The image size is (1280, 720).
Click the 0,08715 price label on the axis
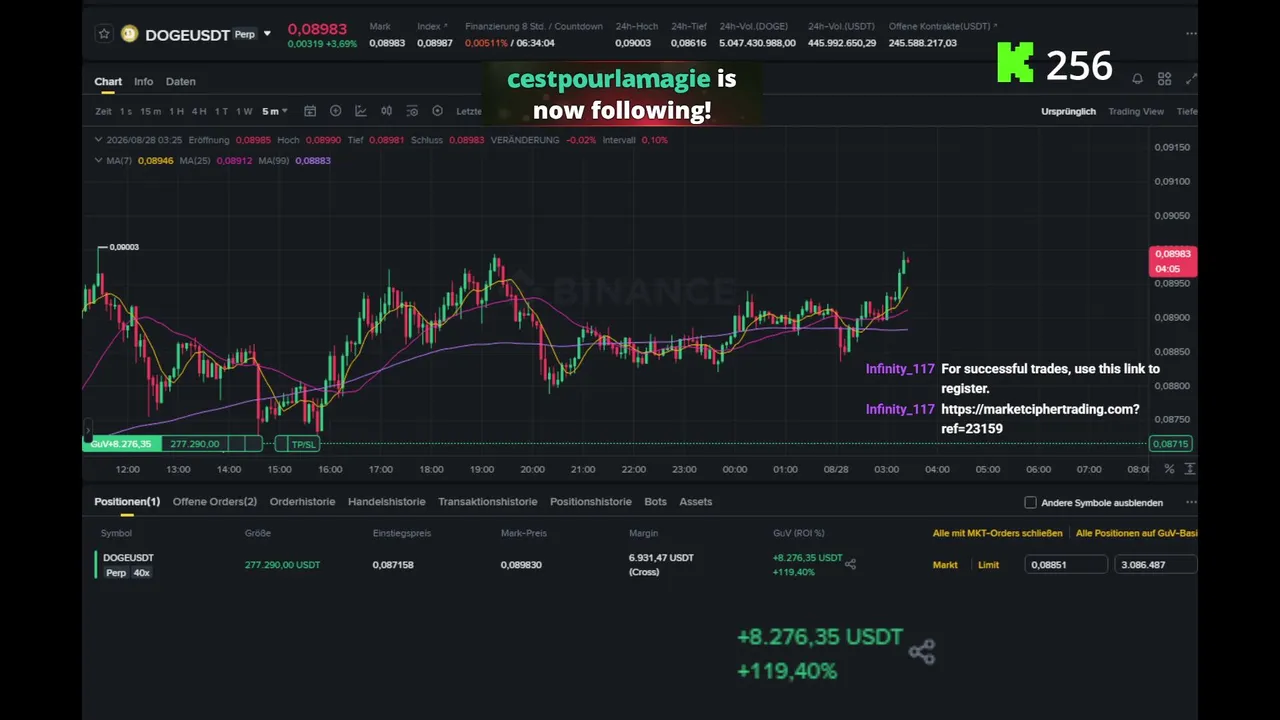pos(1171,444)
